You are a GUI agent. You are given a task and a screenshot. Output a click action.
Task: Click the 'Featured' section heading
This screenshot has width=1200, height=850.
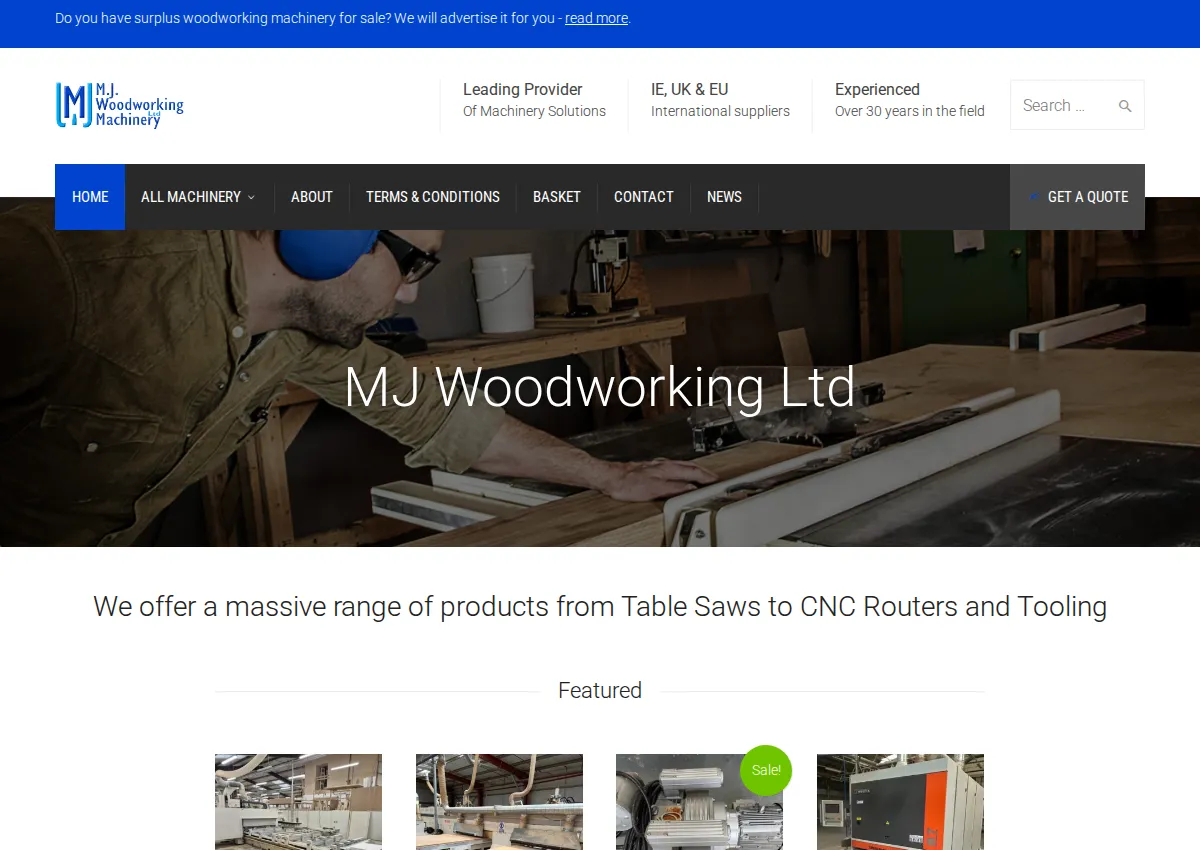point(600,690)
